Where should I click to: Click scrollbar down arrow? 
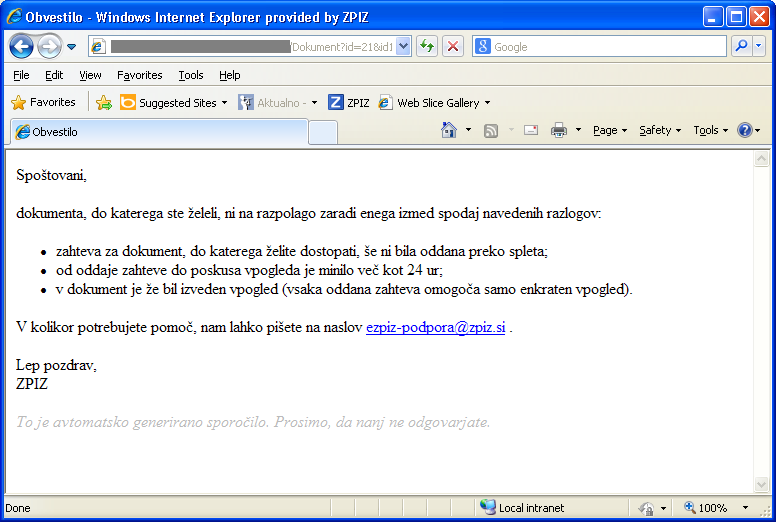click(761, 484)
